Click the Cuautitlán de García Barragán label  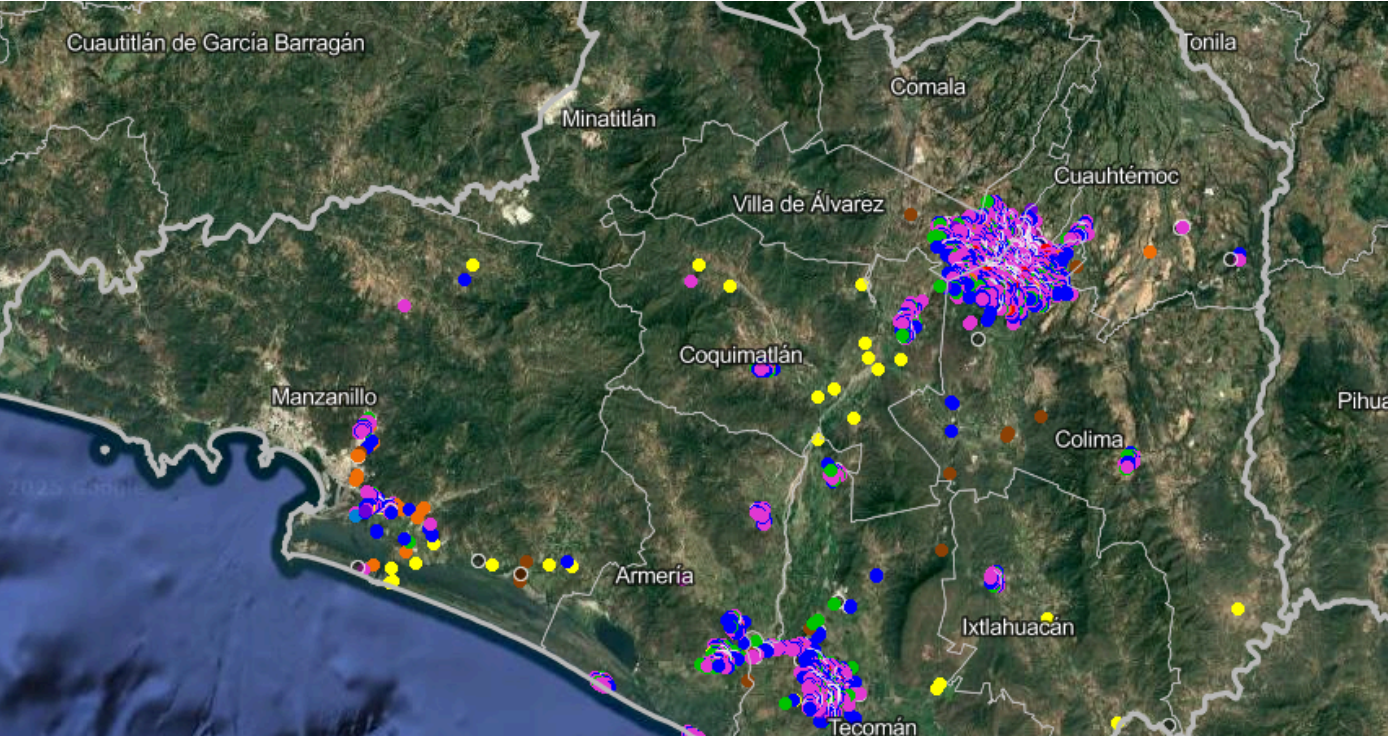pos(215,43)
